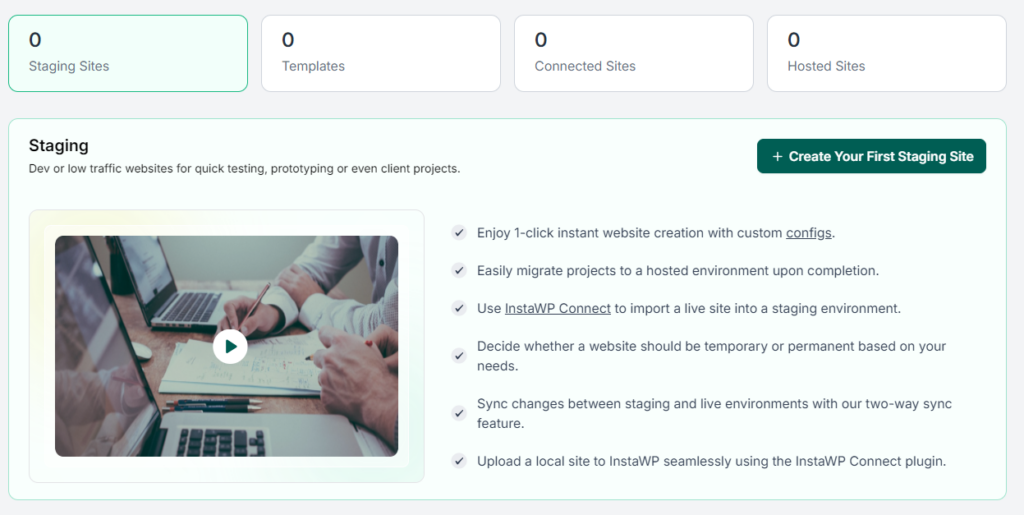
Task: Click plus icon on Create Staging Site button
Action: click(777, 157)
